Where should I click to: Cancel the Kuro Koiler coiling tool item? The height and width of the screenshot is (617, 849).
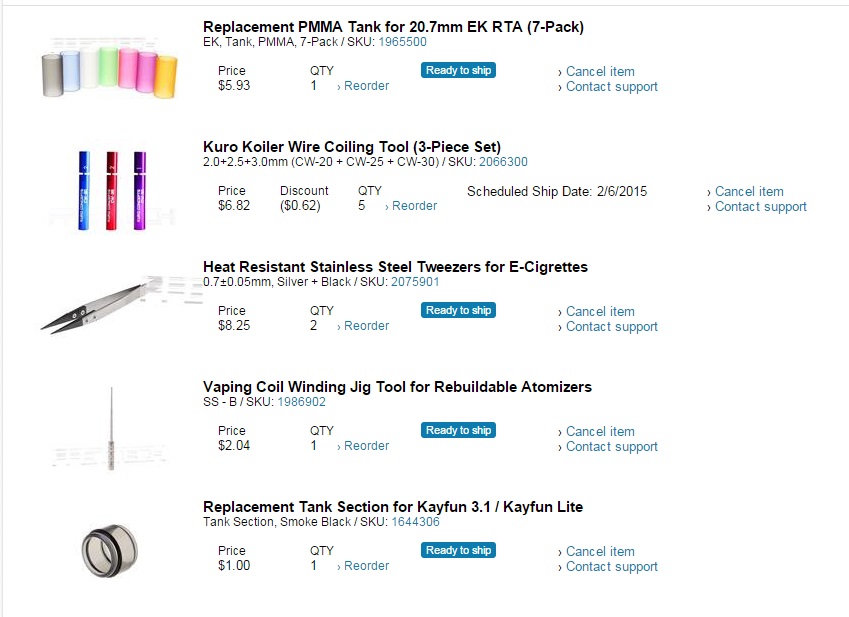749,192
